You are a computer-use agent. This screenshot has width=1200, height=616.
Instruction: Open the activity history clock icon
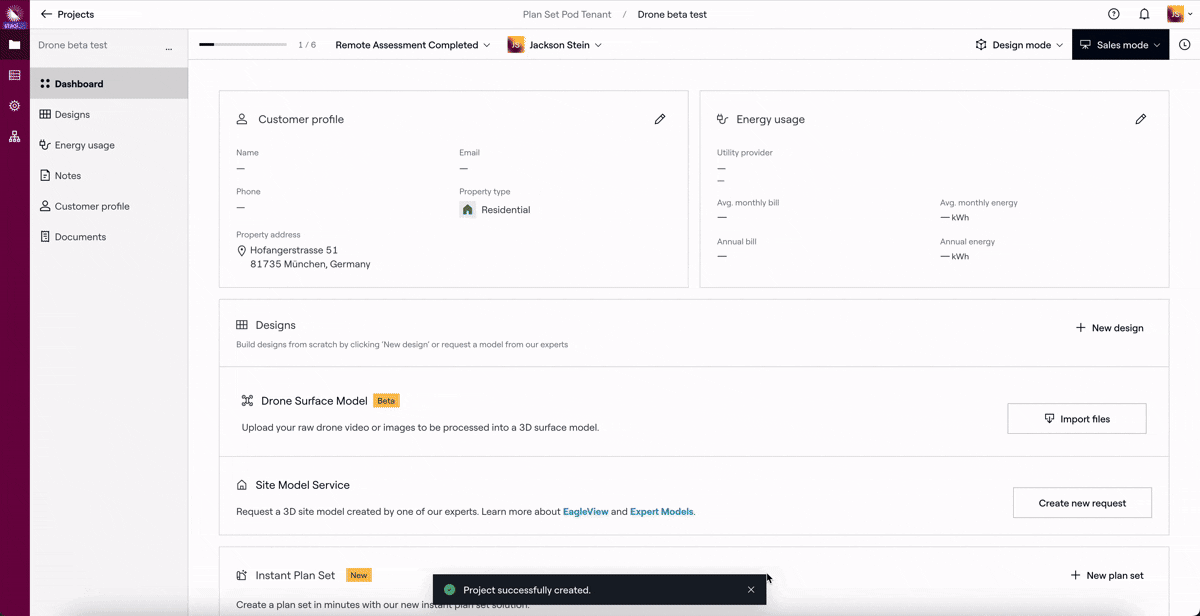[x=1185, y=45]
